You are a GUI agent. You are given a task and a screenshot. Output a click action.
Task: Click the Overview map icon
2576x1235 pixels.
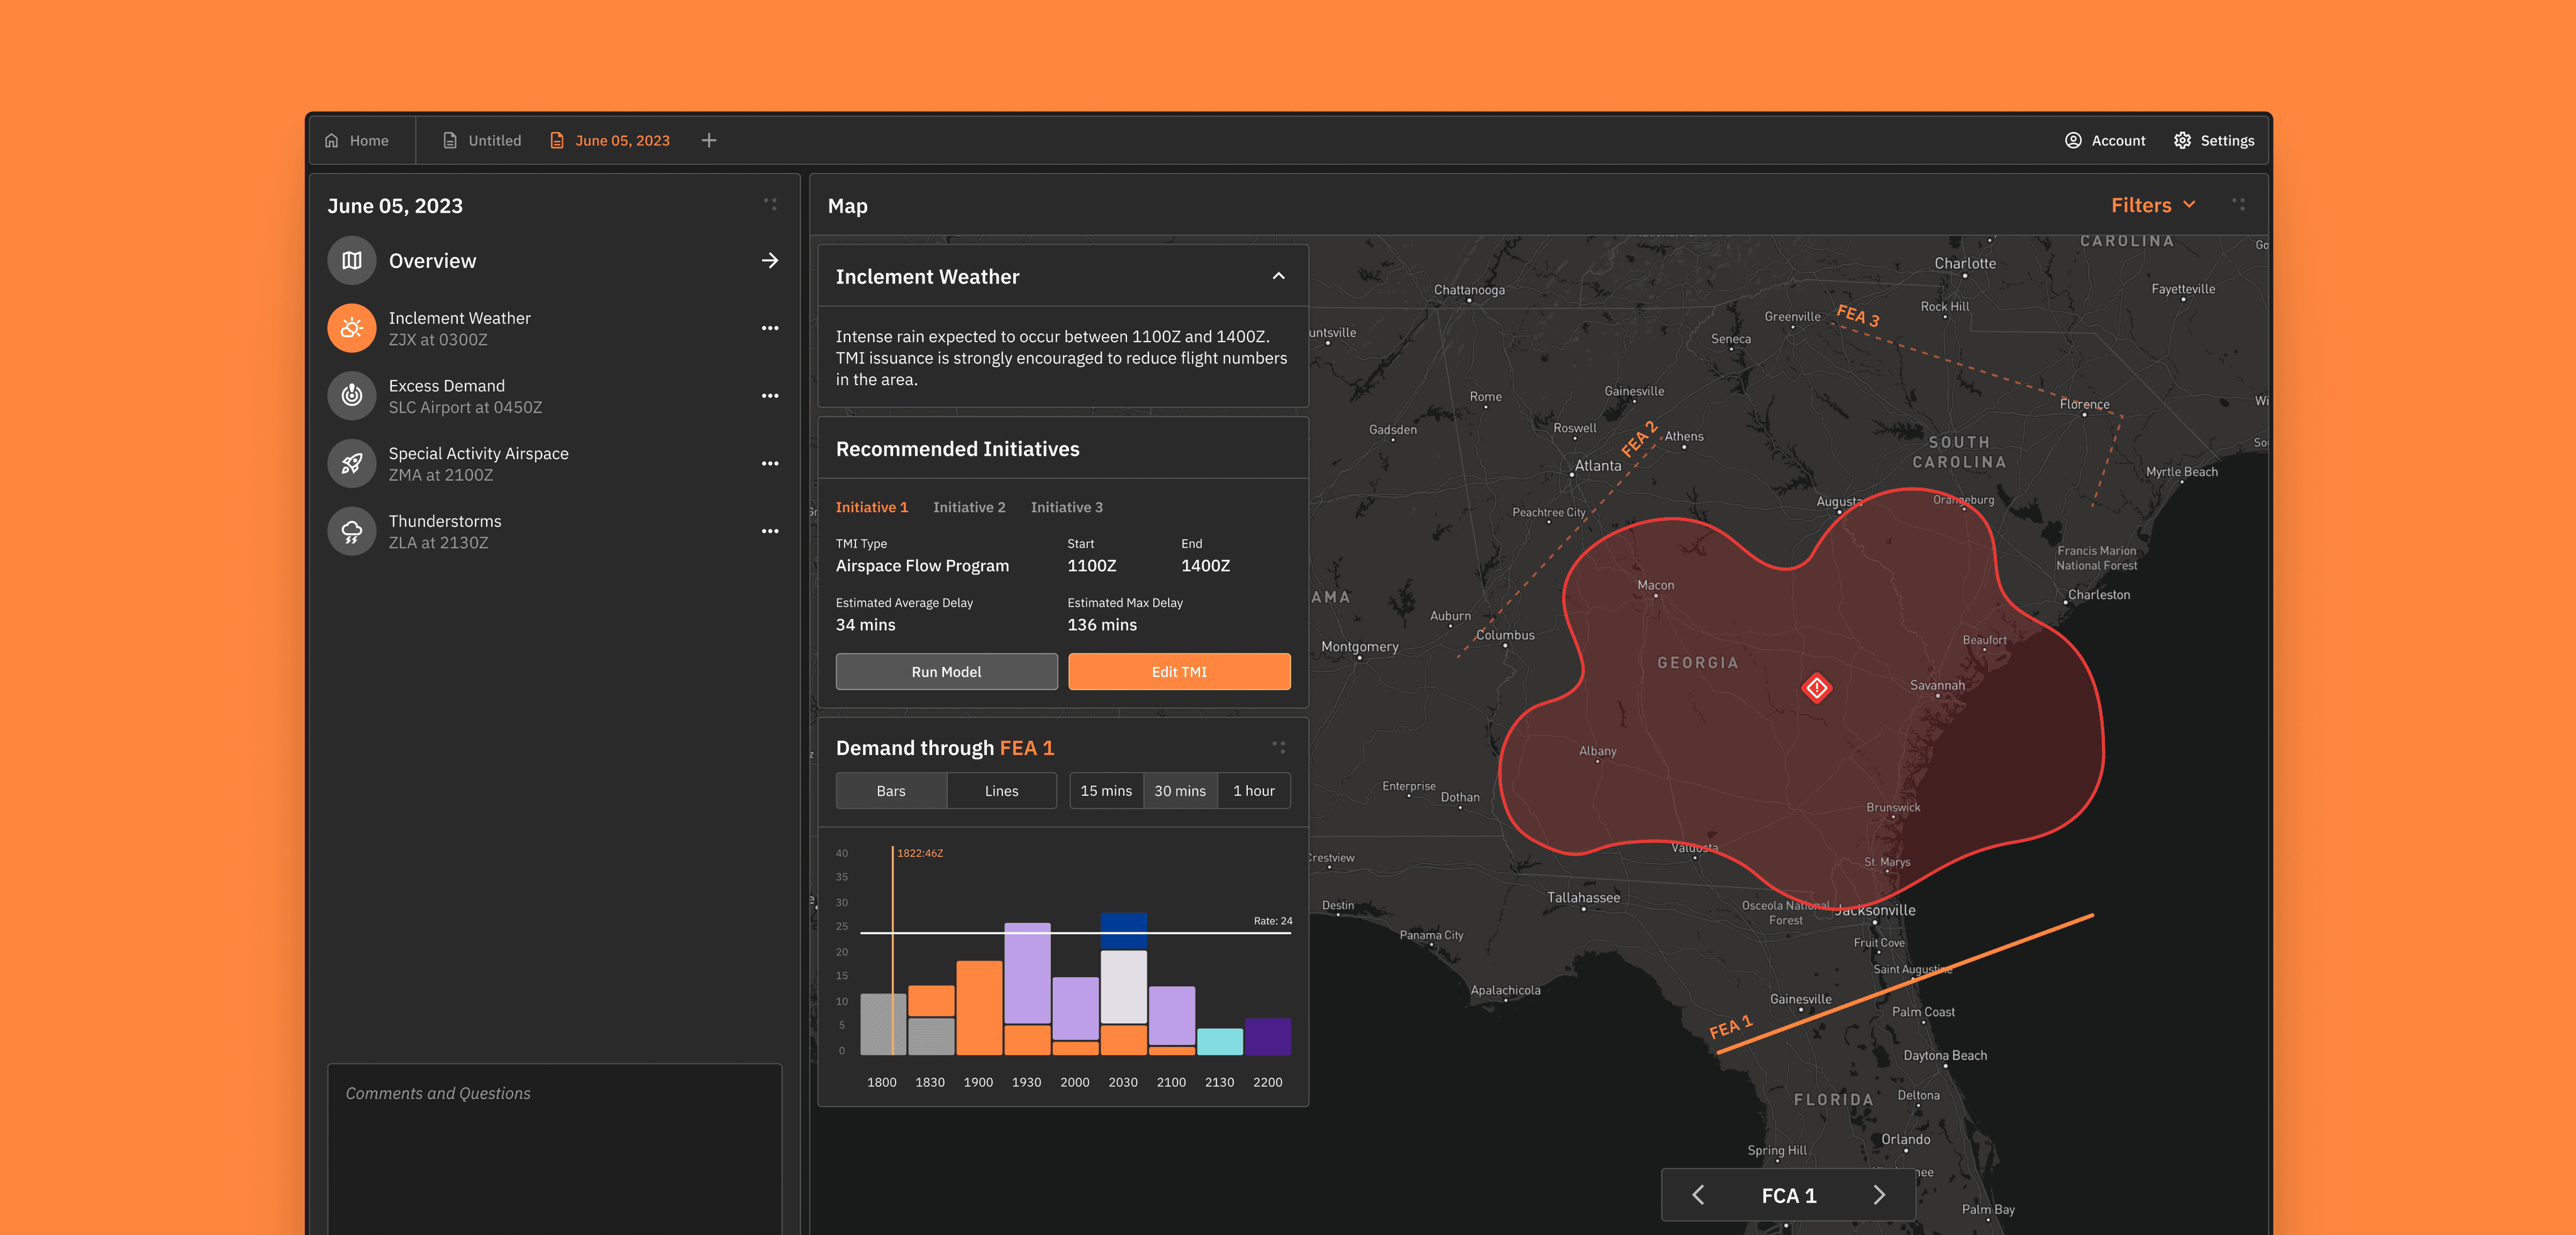click(351, 261)
